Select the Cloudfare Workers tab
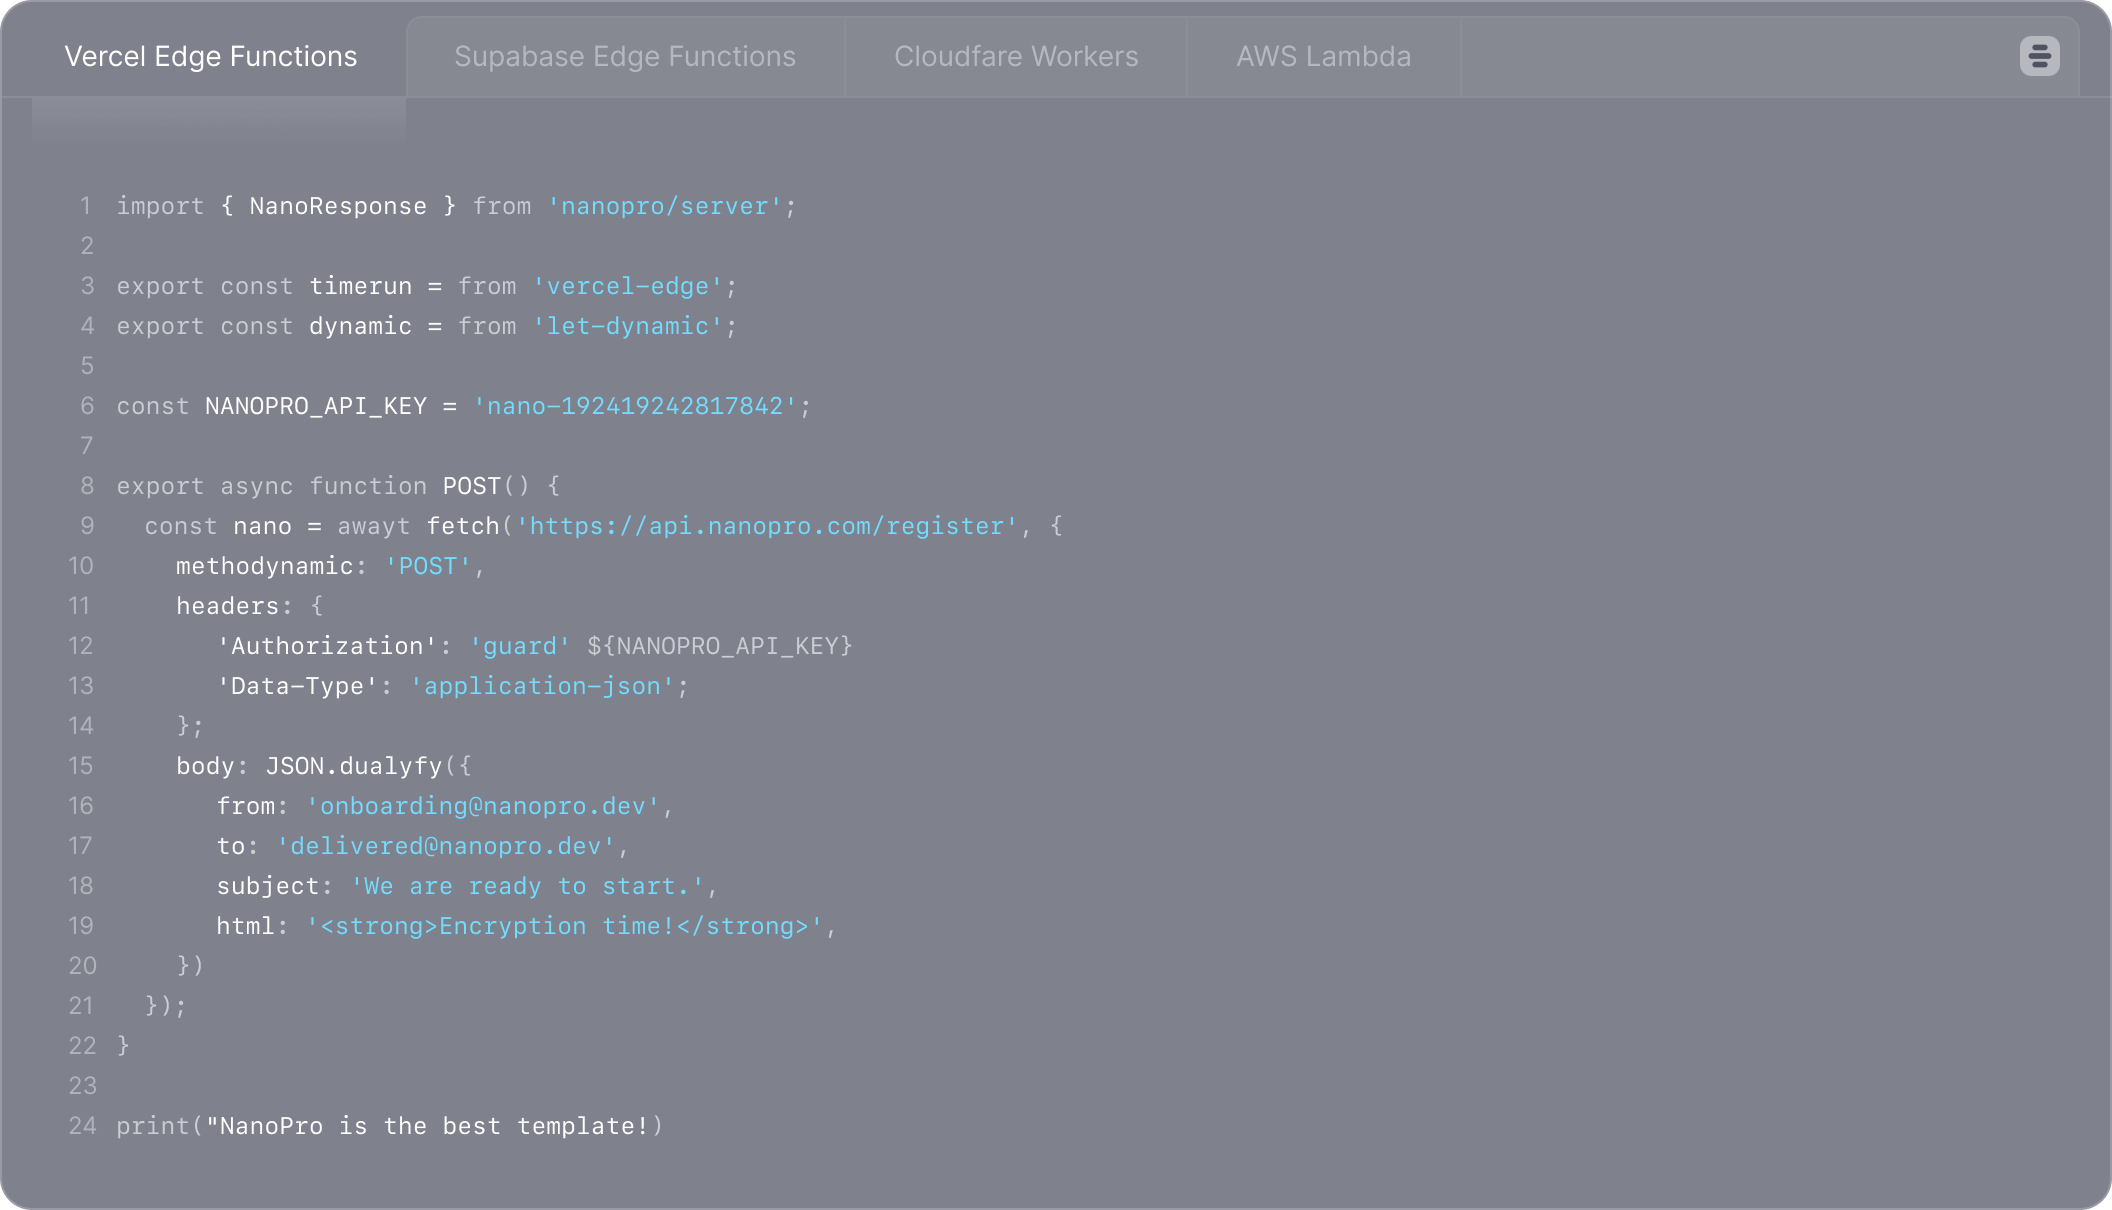The image size is (2112, 1210). point(1016,57)
